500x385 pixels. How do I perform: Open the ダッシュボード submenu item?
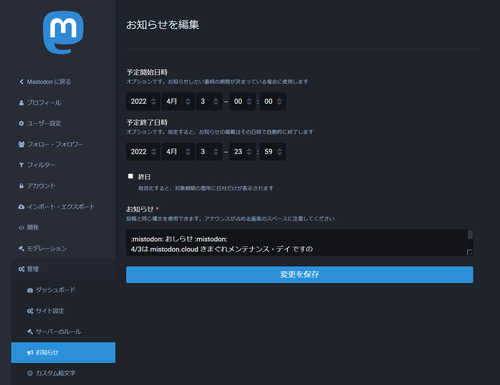[63, 290]
